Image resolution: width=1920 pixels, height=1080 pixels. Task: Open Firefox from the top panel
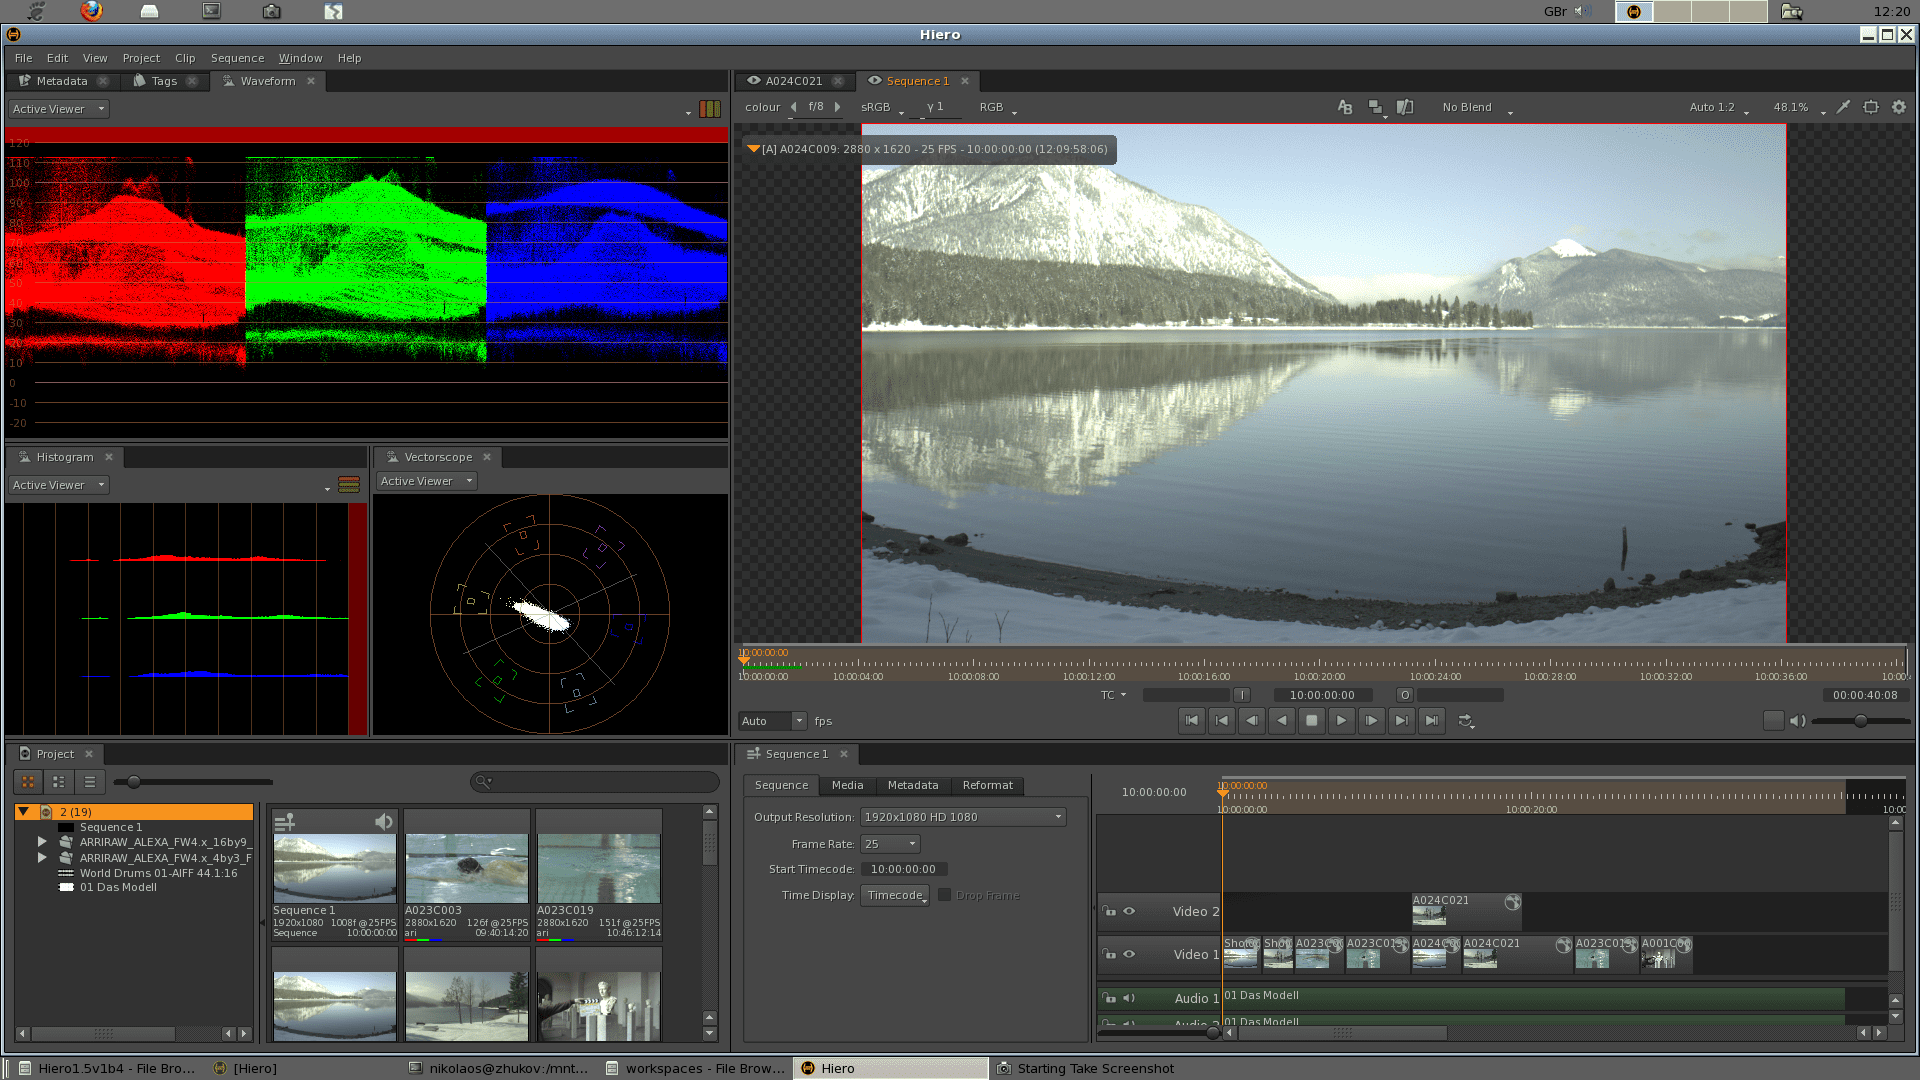tap(91, 11)
